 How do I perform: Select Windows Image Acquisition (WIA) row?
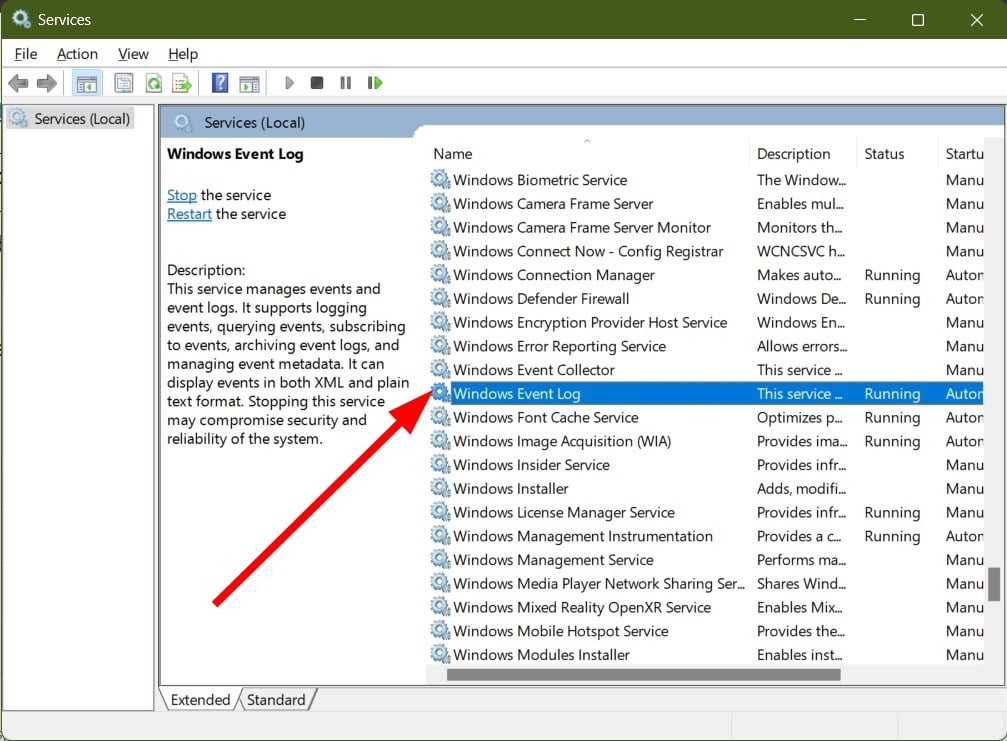(x=706, y=440)
